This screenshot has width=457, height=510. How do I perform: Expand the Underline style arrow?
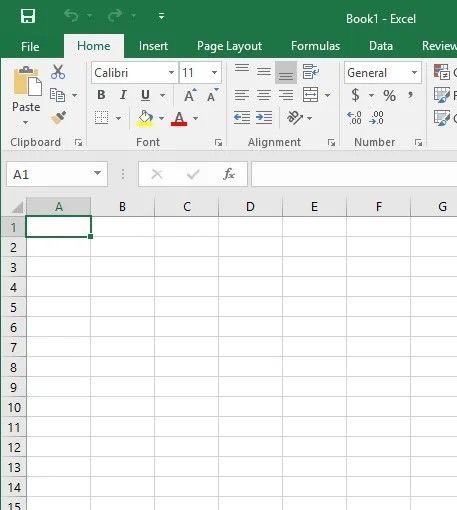click(163, 95)
